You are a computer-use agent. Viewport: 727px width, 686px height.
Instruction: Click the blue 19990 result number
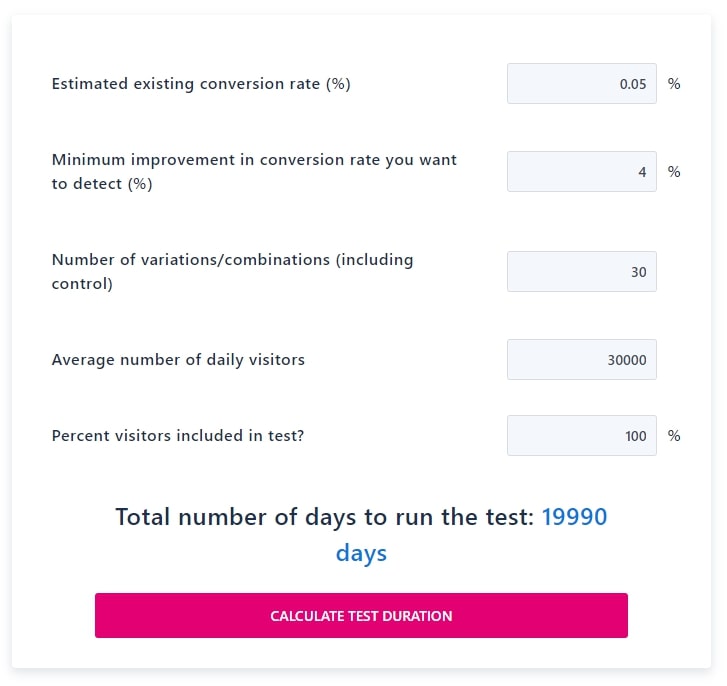pos(574,517)
